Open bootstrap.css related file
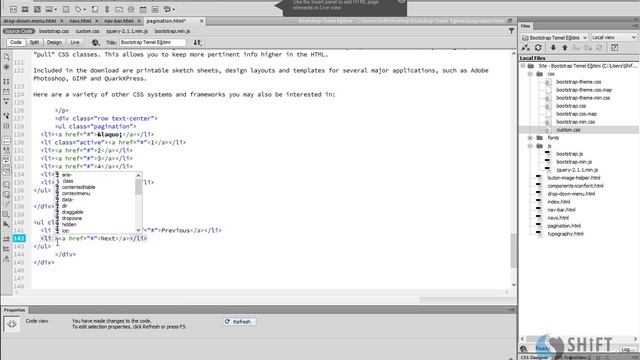This screenshot has height=360, width=640. [54, 31]
